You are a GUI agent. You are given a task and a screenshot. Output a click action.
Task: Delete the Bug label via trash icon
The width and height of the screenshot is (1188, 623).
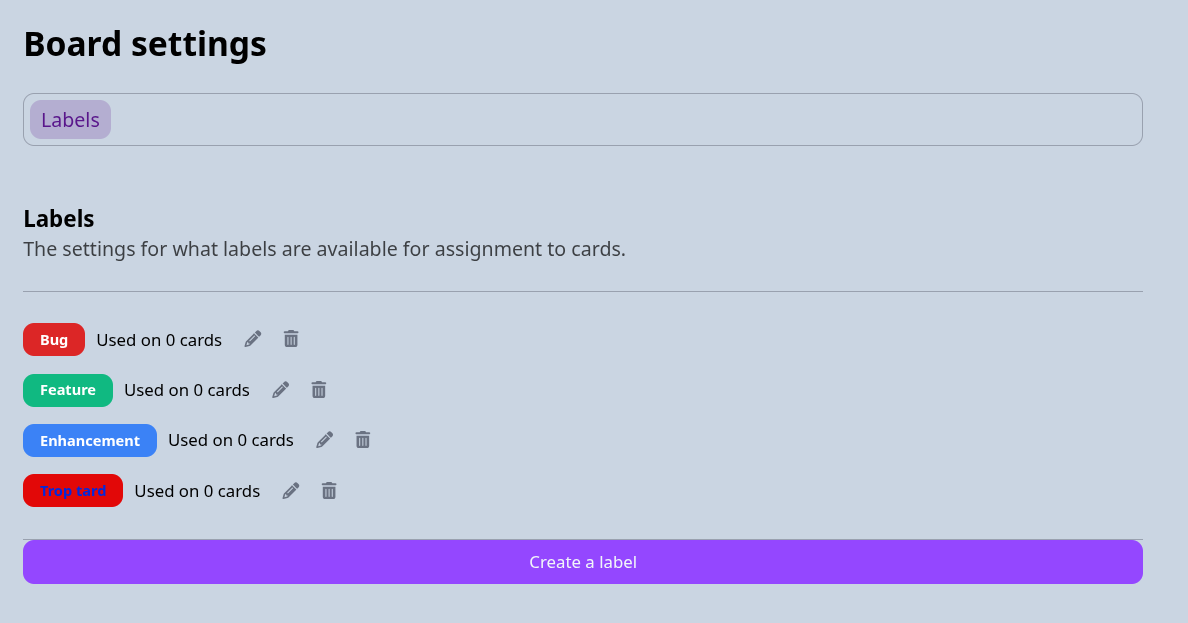pyautogui.click(x=291, y=339)
